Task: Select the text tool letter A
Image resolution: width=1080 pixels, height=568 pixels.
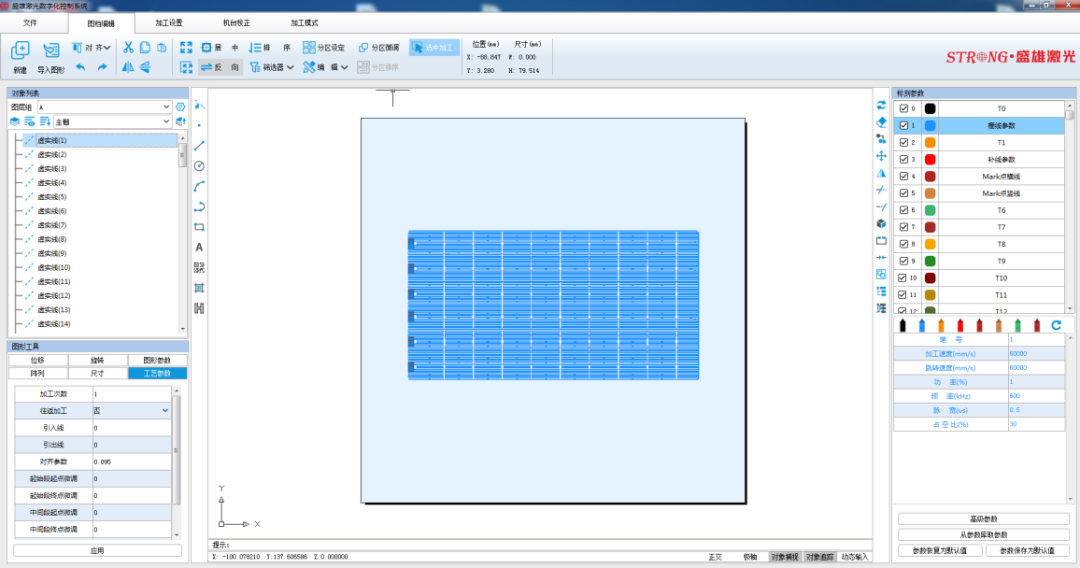Action: [x=199, y=247]
